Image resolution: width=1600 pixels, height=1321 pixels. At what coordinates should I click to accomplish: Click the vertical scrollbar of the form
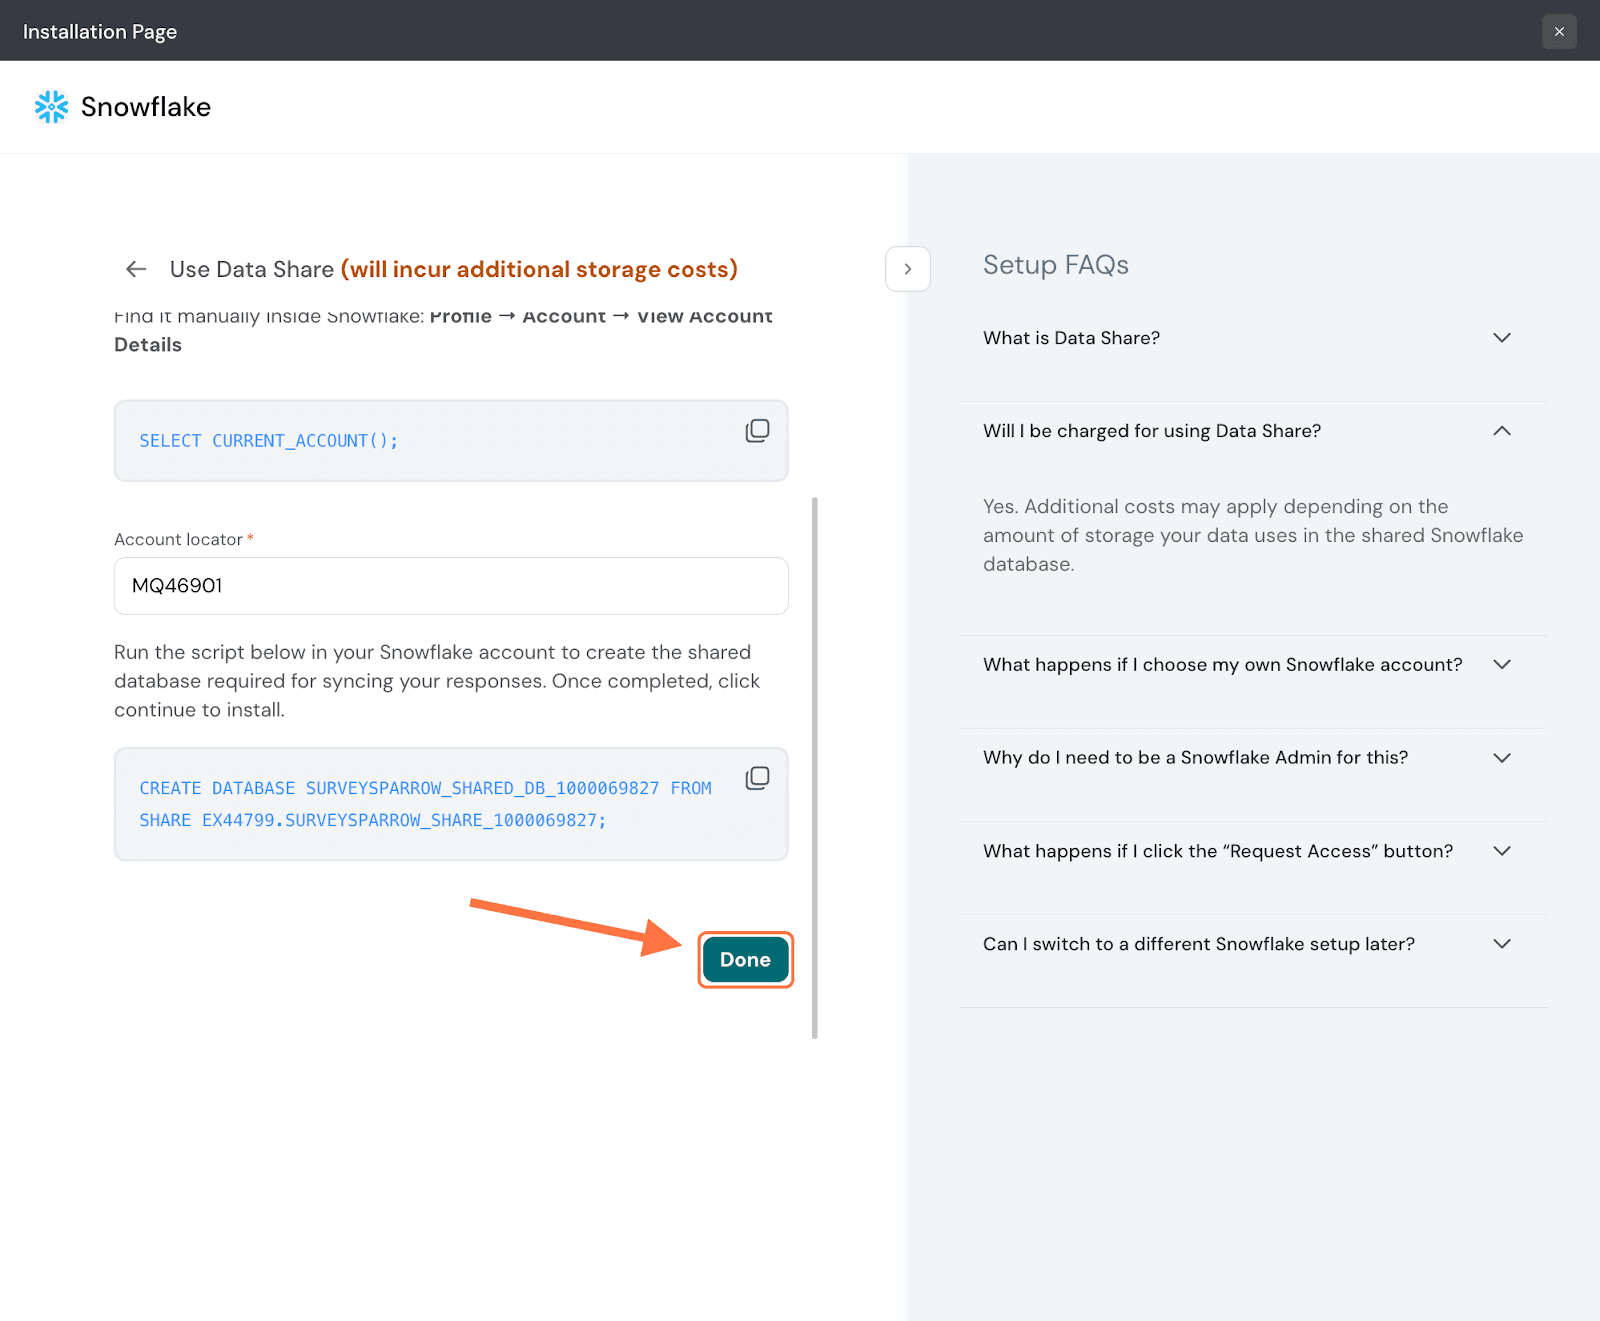pos(815,766)
